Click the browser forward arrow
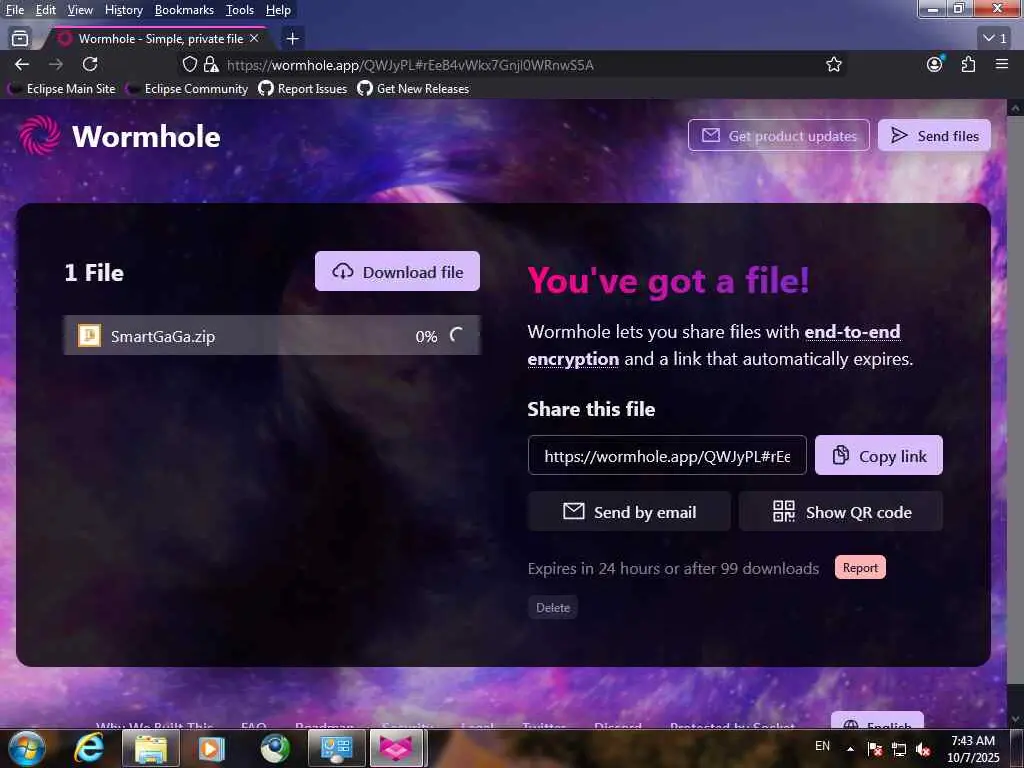 56,64
